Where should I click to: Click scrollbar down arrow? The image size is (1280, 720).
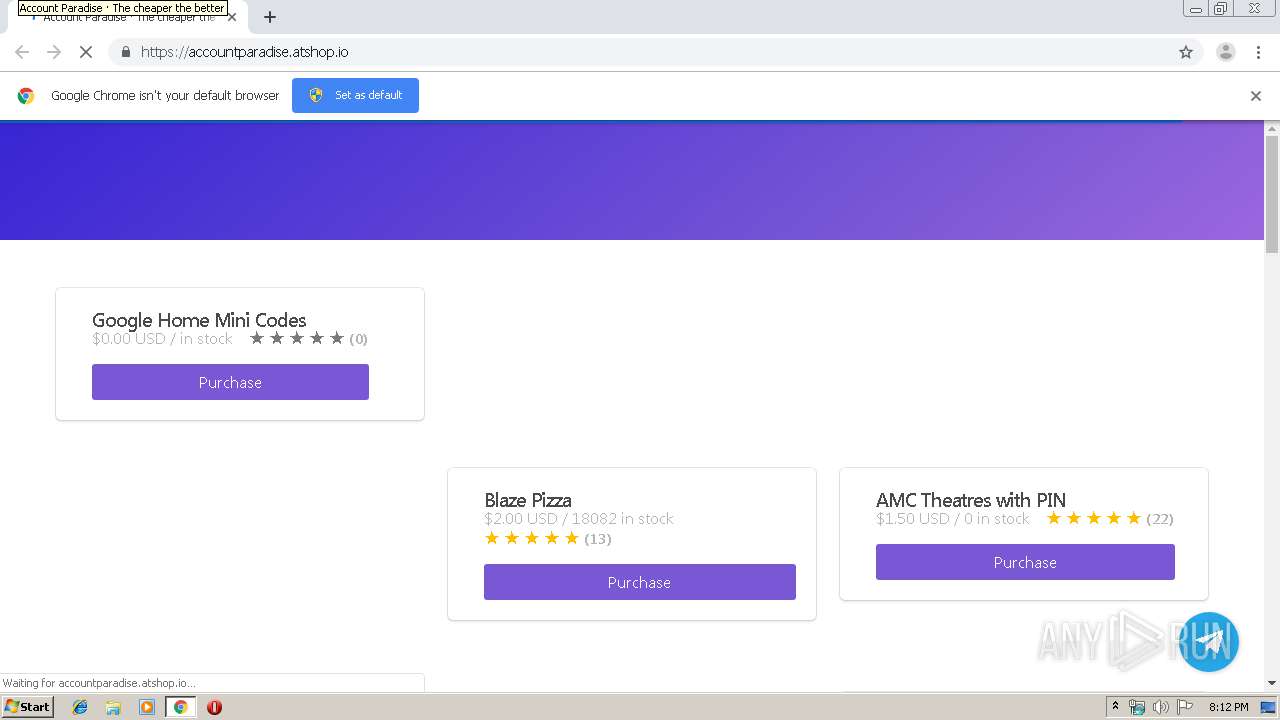click(x=1272, y=683)
